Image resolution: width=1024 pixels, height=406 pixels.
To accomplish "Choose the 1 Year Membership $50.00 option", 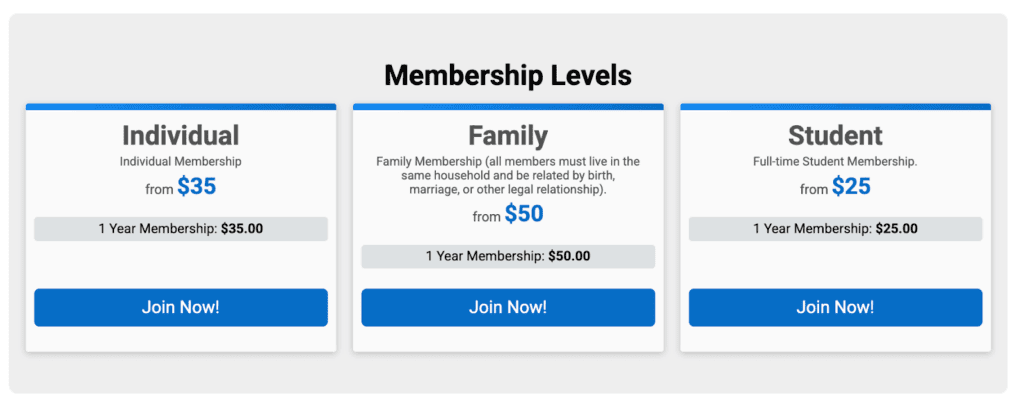I will click(508, 256).
